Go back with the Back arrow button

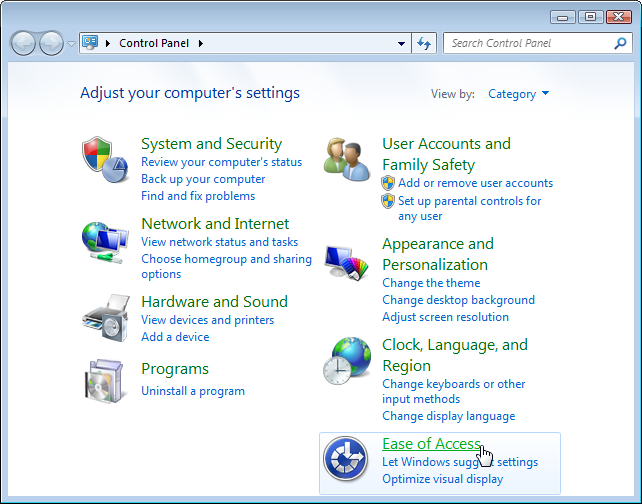coord(23,43)
